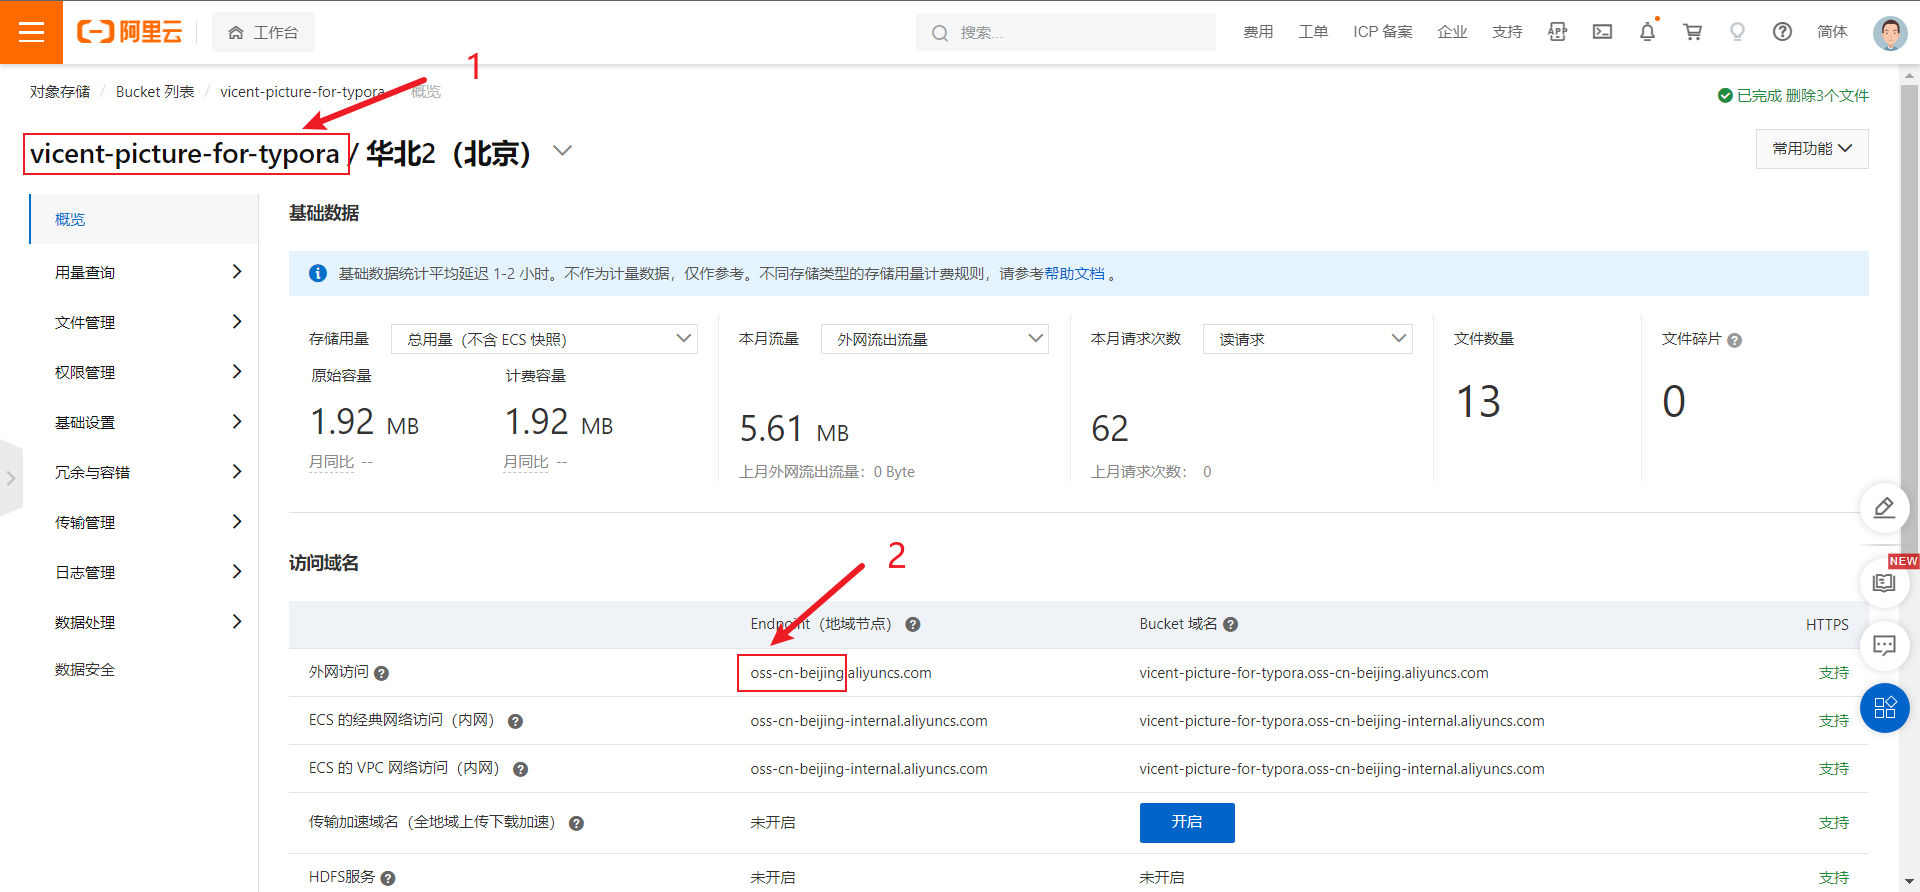Click the 已完成 删除3个文件 status
This screenshot has height=892, width=1920.
[x=1793, y=96]
